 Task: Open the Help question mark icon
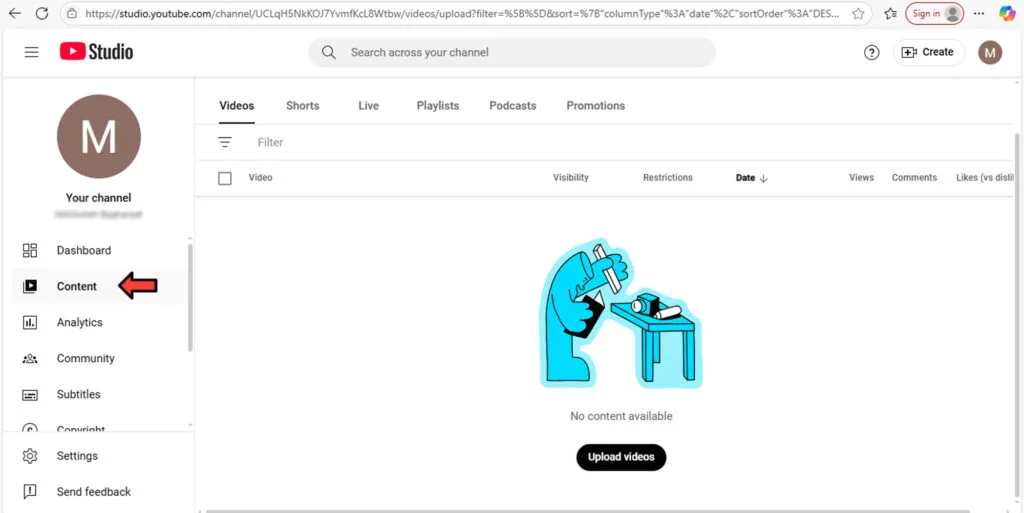tap(871, 53)
